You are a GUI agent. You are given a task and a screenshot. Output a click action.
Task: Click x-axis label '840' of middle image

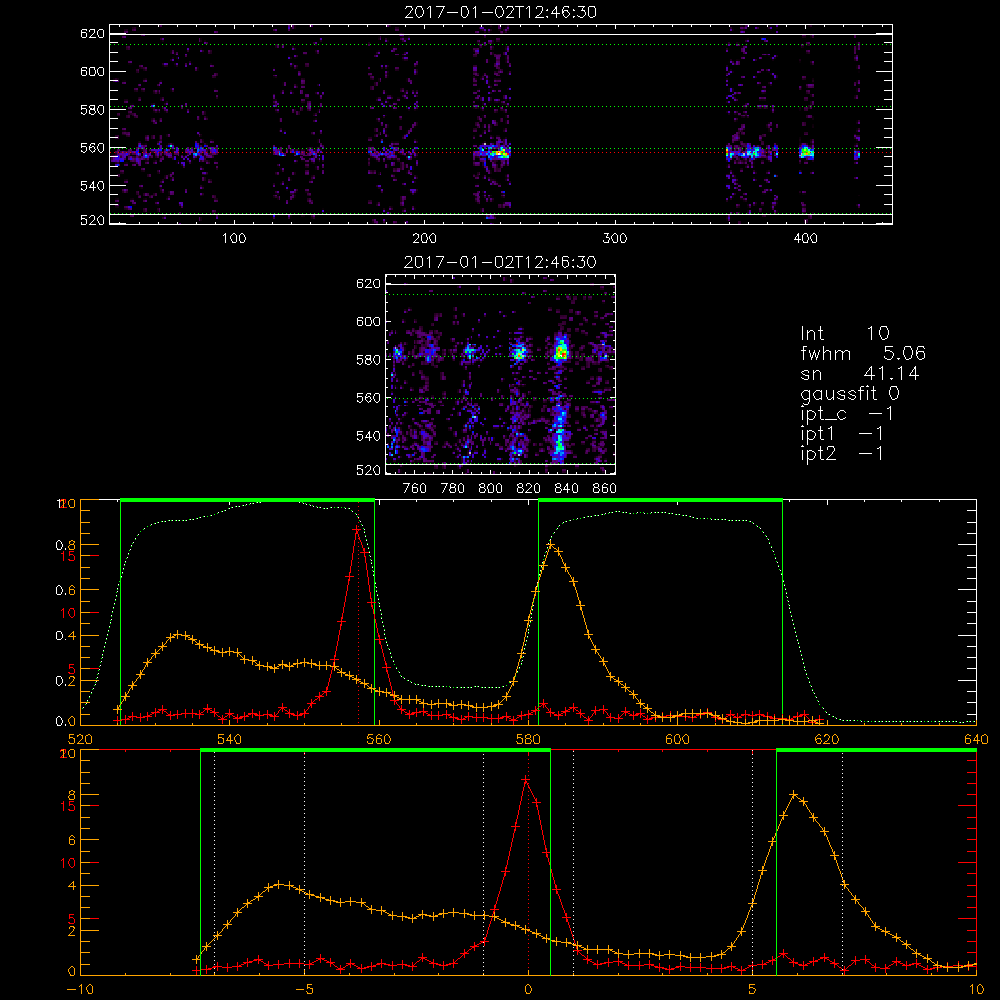tap(566, 489)
